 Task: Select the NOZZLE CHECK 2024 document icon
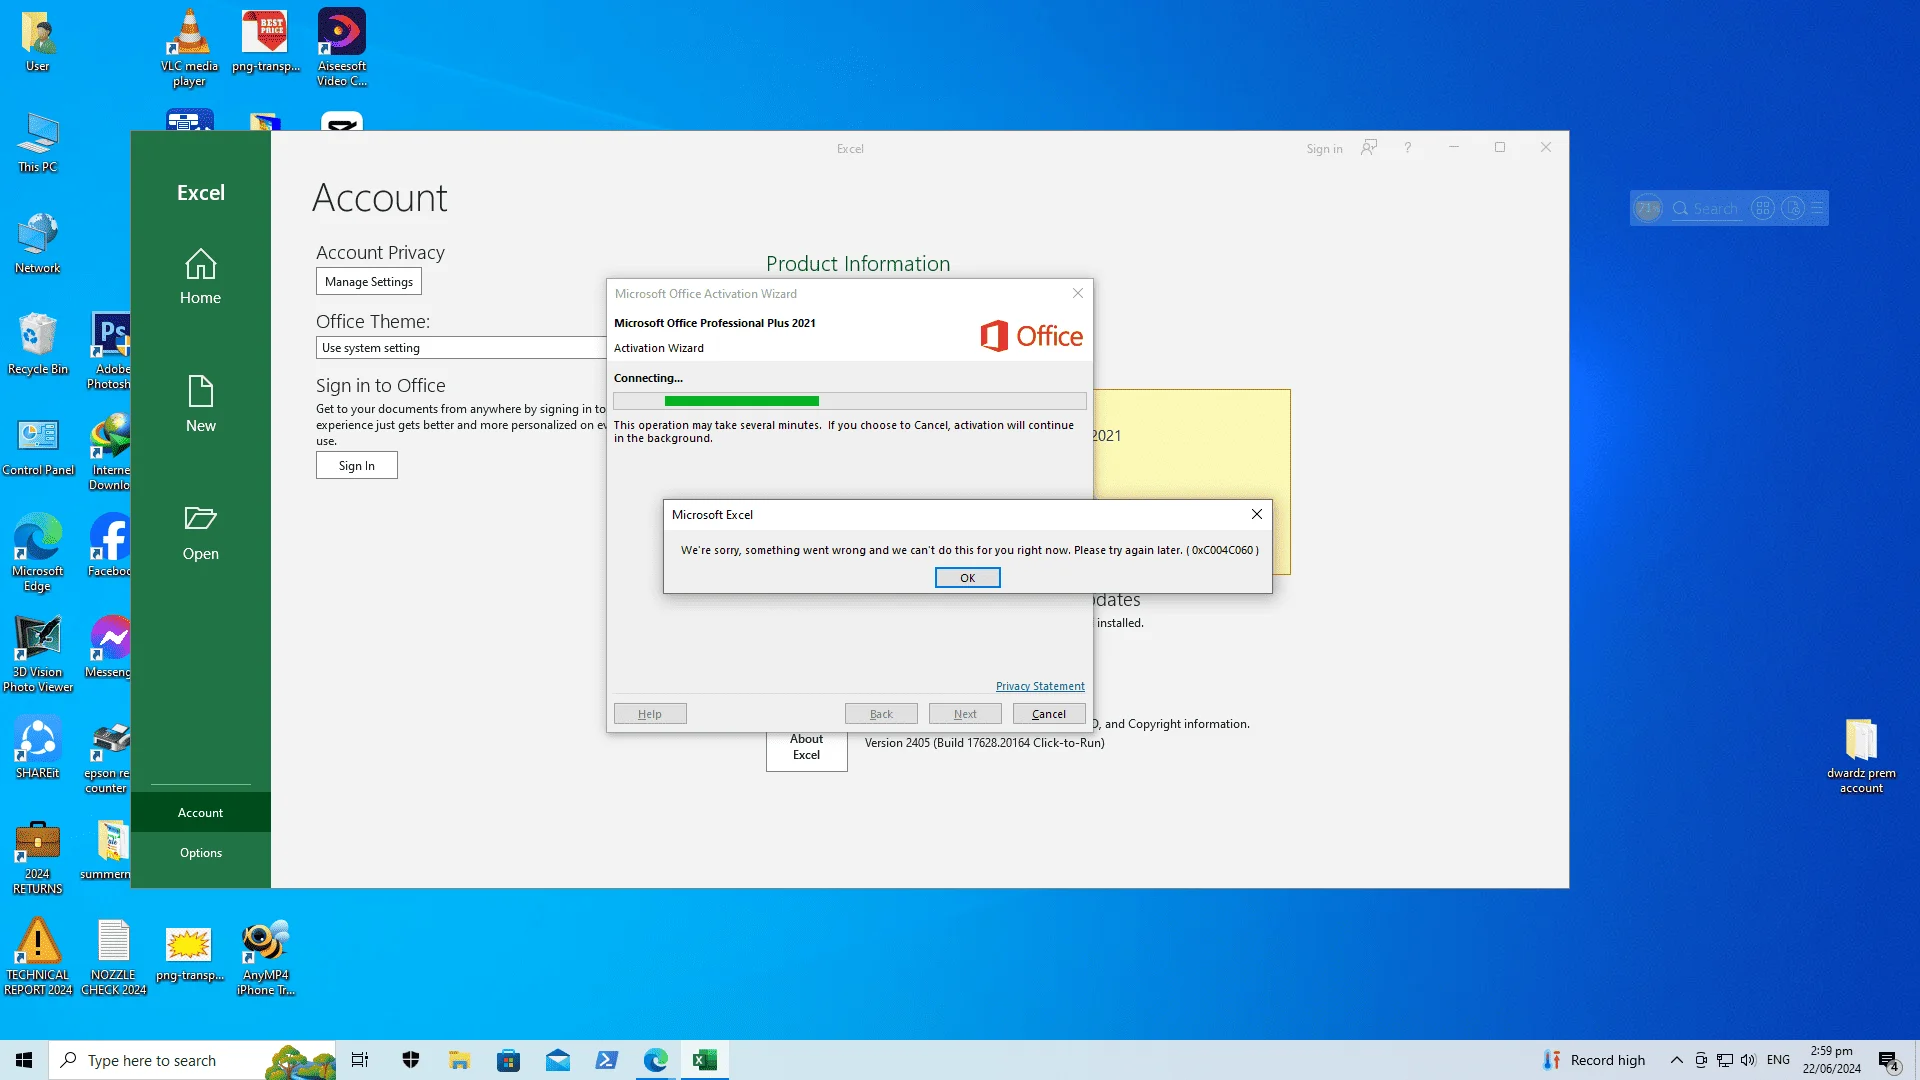[x=114, y=958]
